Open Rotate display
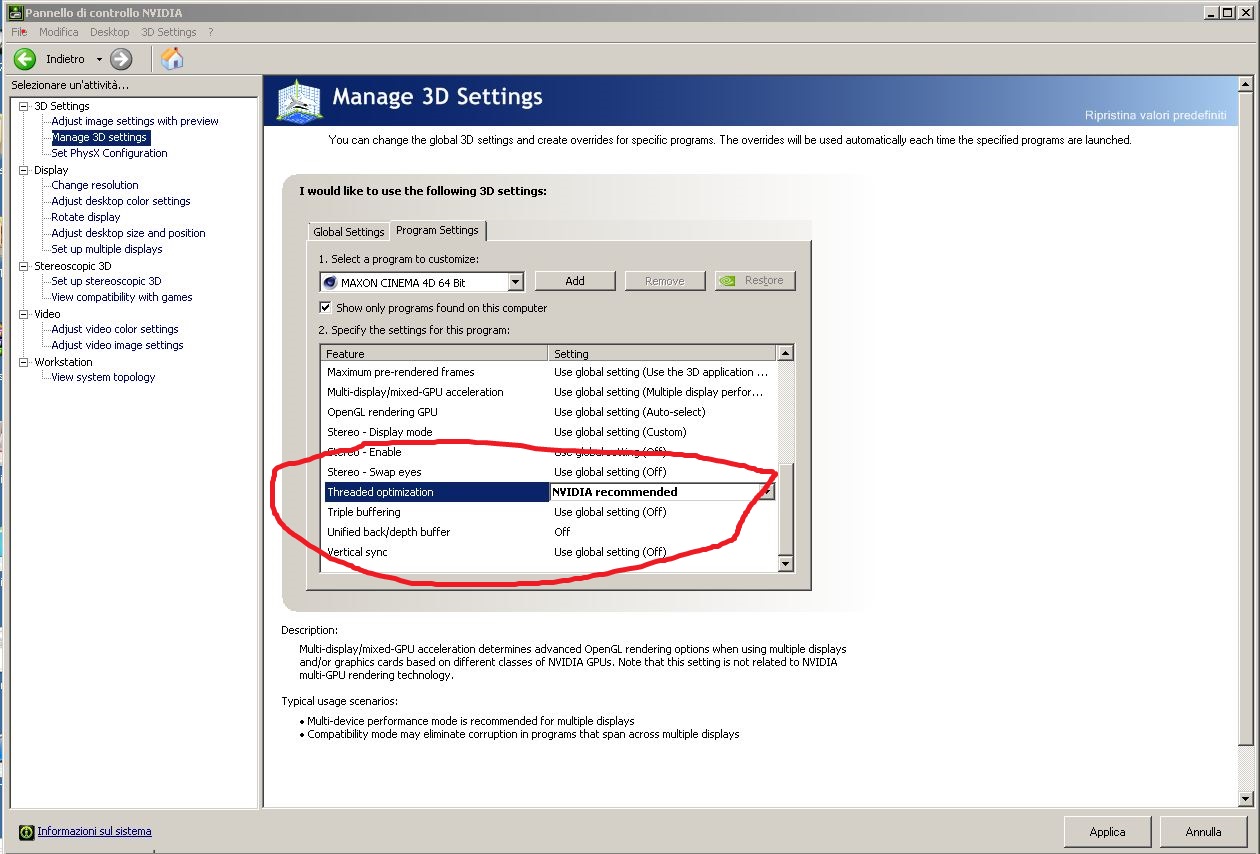 [x=86, y=217]
